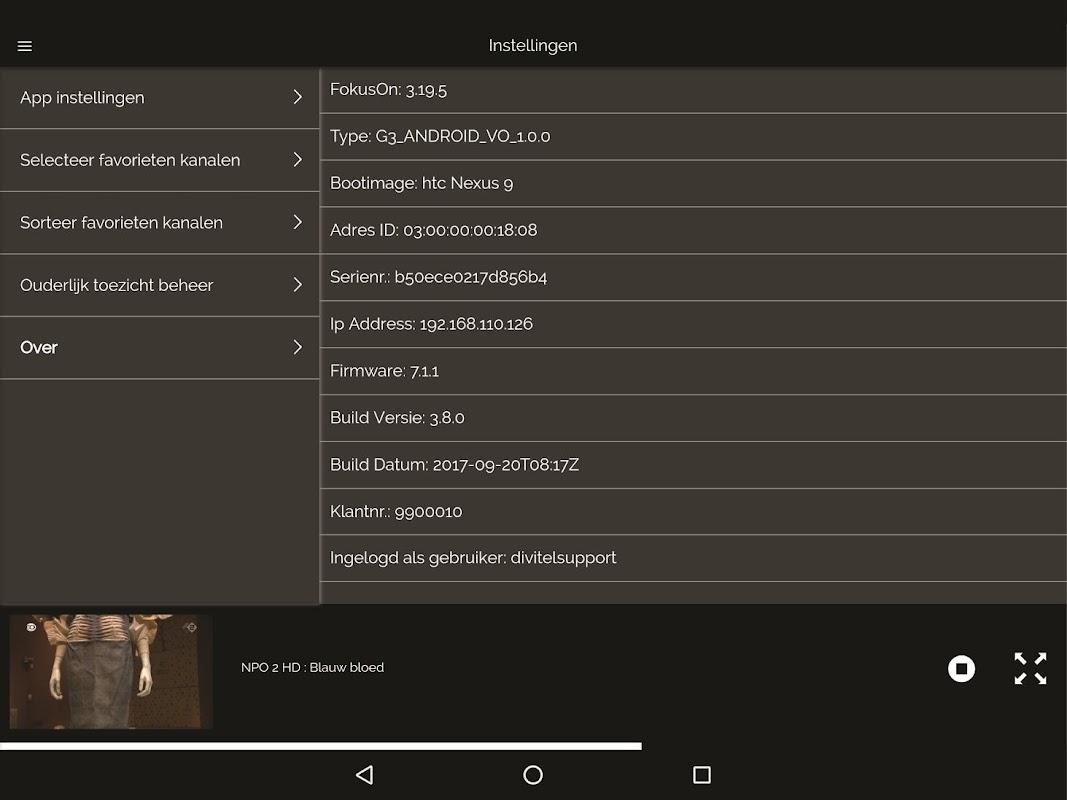
Task: Select the Over menu entry
Action: pos(159,348)
